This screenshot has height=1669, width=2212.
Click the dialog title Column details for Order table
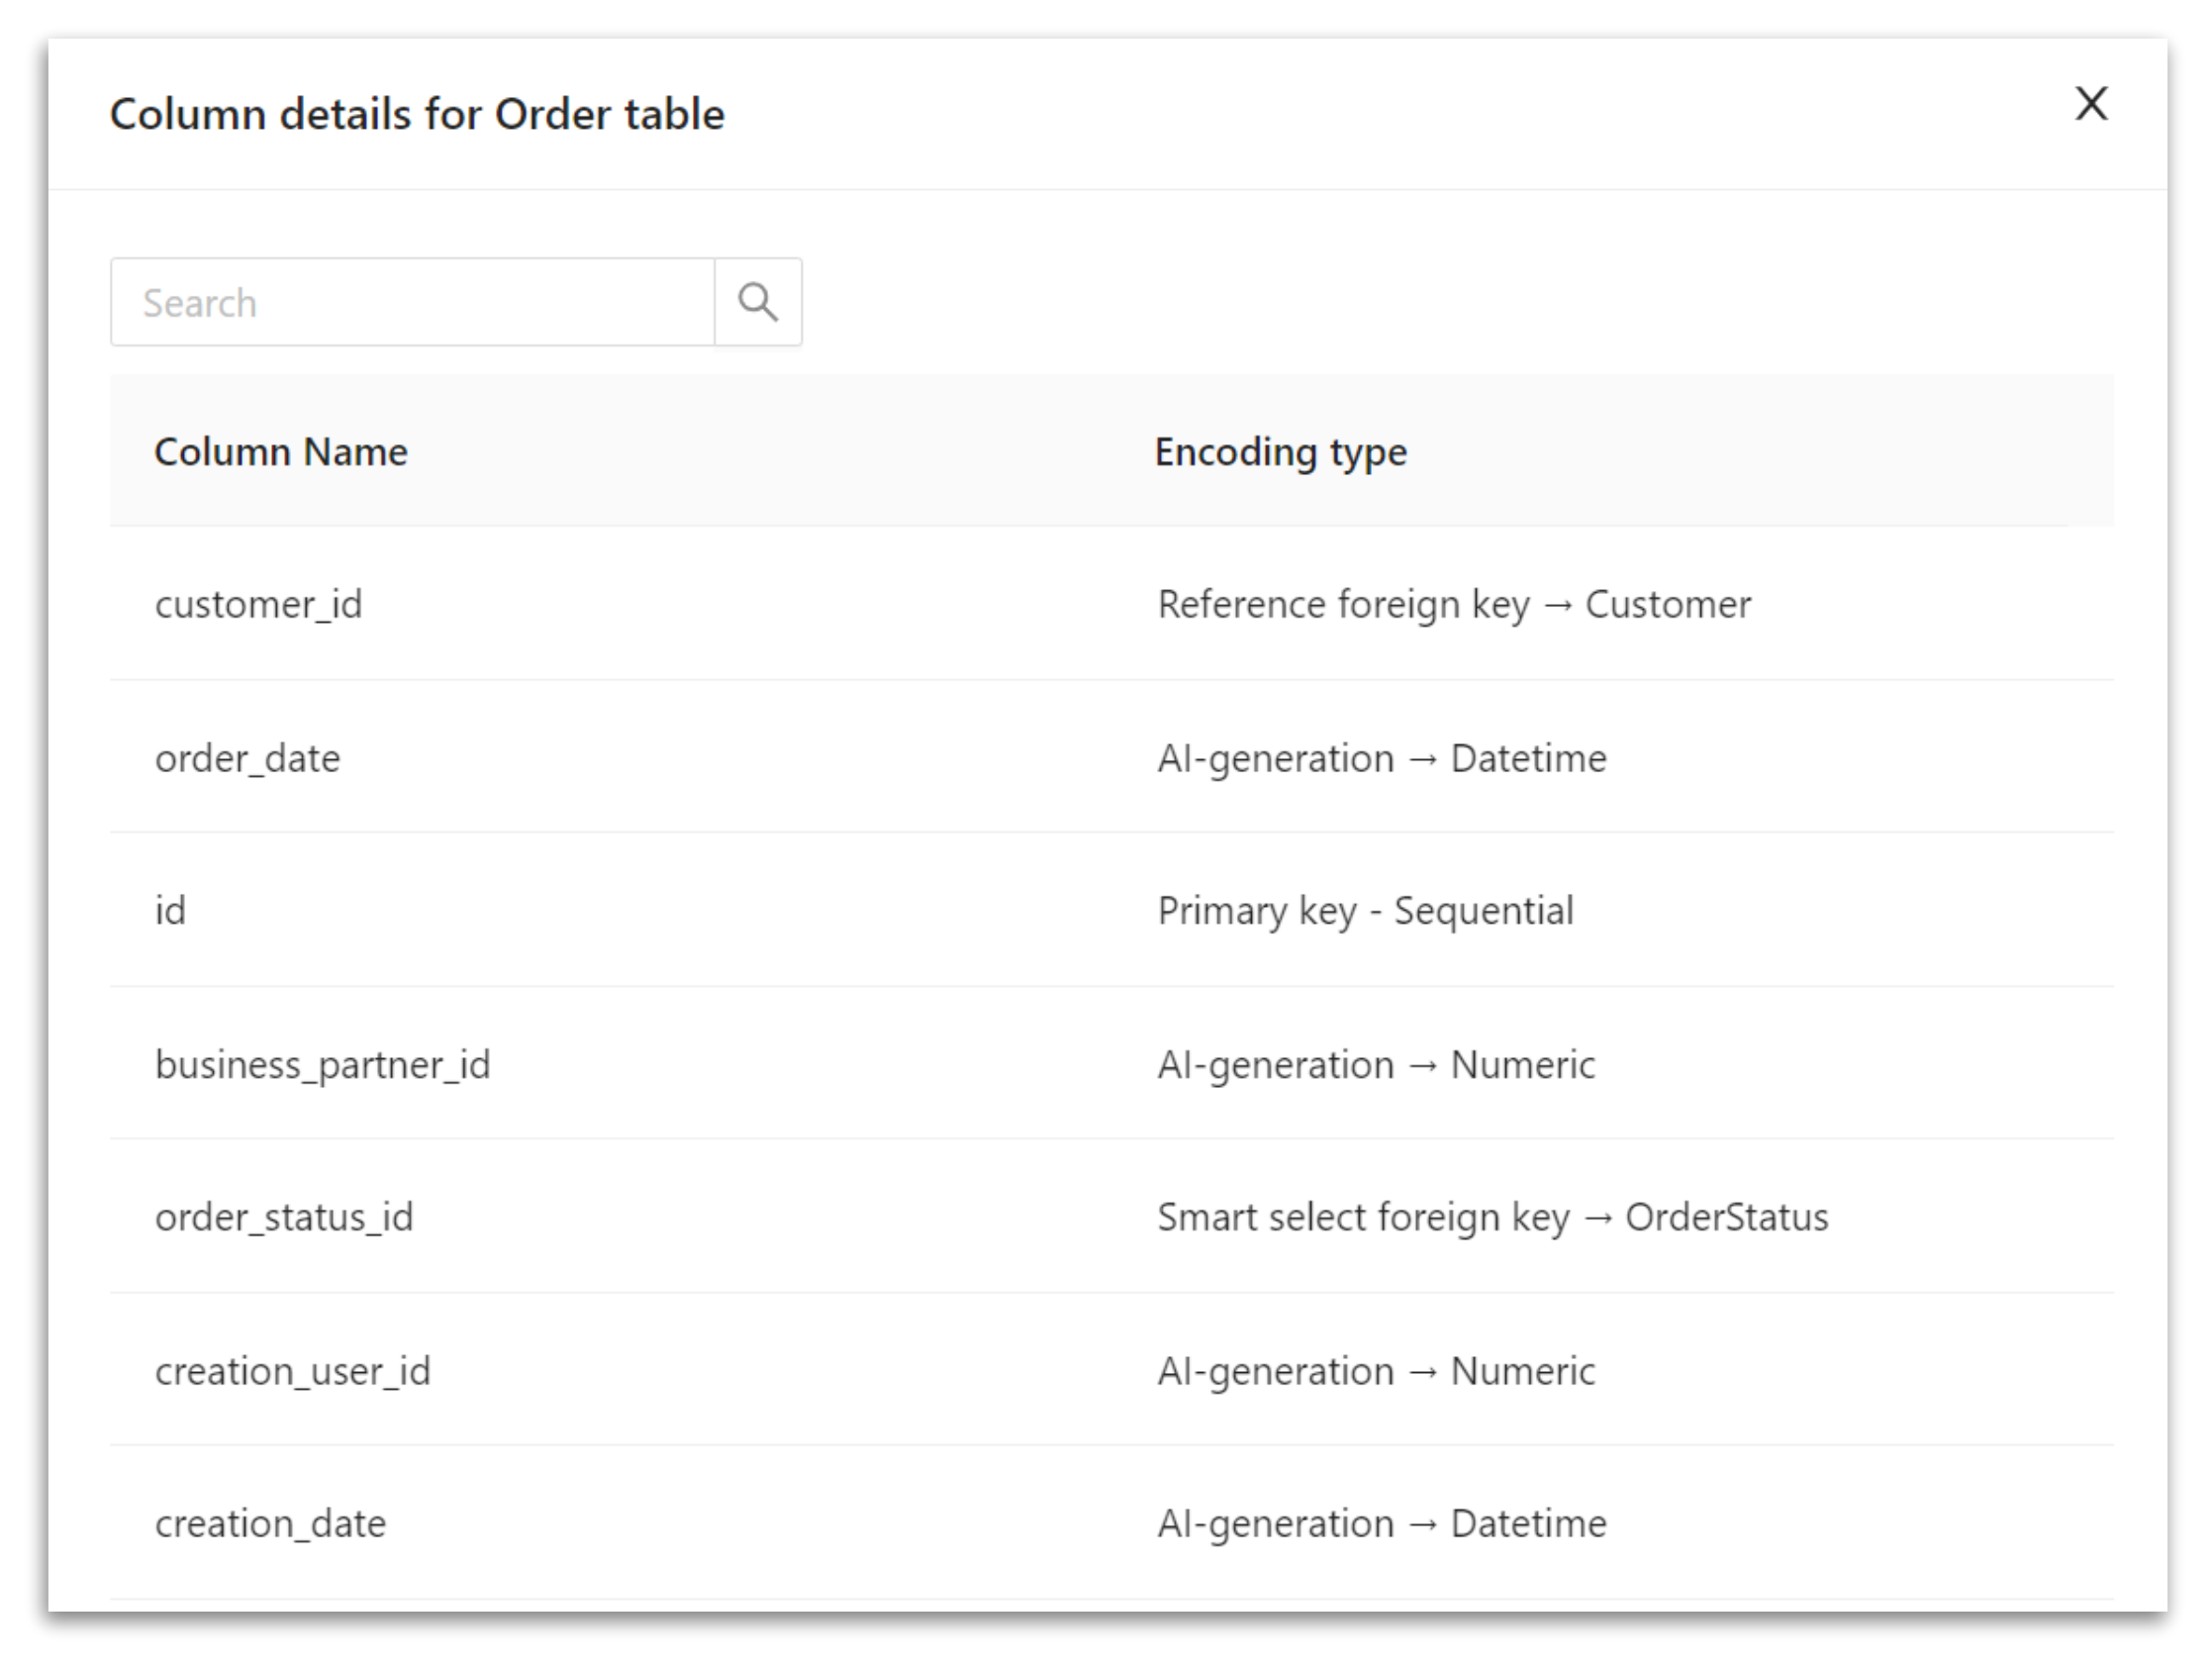pos(417,114)
